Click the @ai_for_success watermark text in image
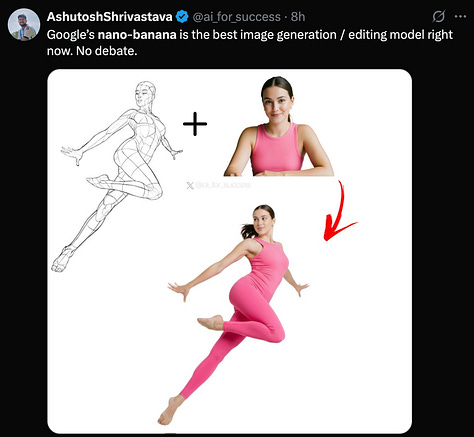 [223, 185]
